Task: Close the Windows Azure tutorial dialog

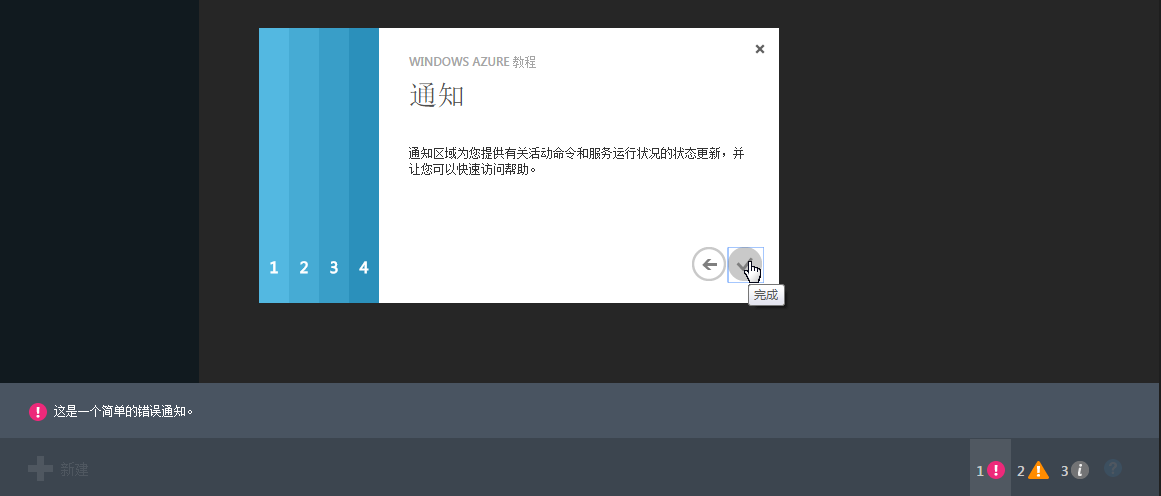Action: 759,49
